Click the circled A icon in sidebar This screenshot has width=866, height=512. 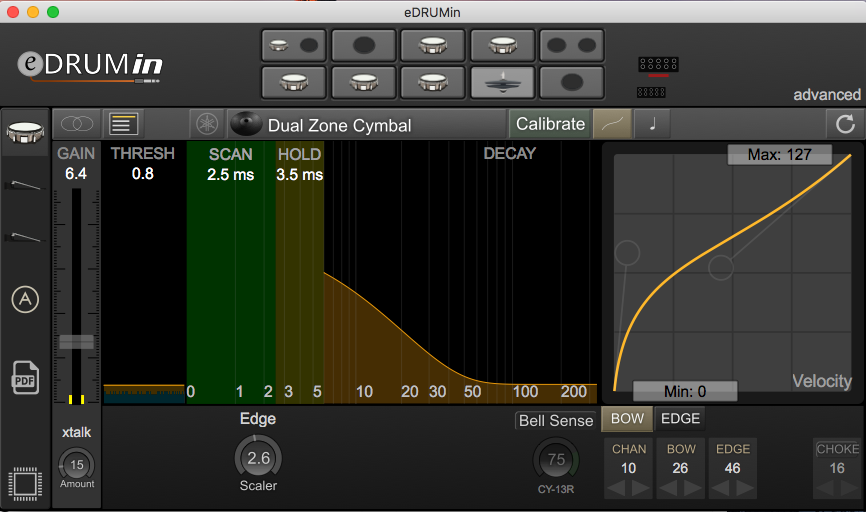click(25, 299)
